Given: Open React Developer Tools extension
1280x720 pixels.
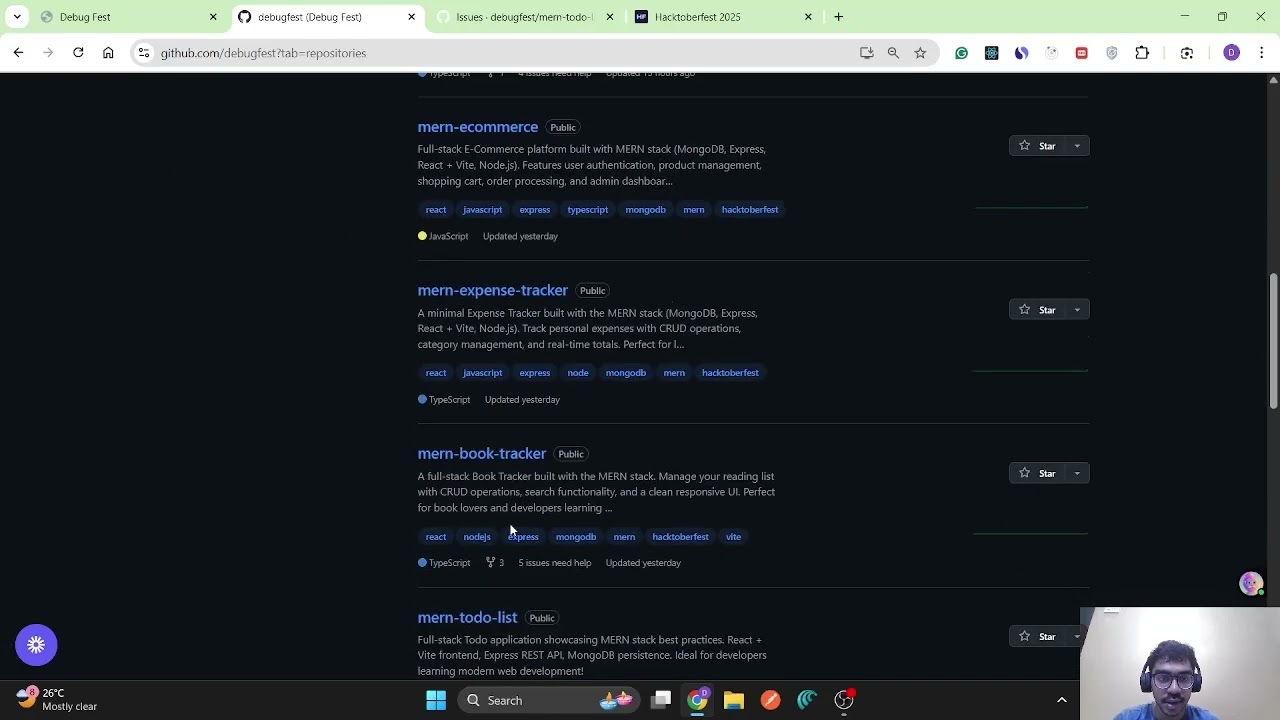Looking at the screenshot, I should (991, 53).
